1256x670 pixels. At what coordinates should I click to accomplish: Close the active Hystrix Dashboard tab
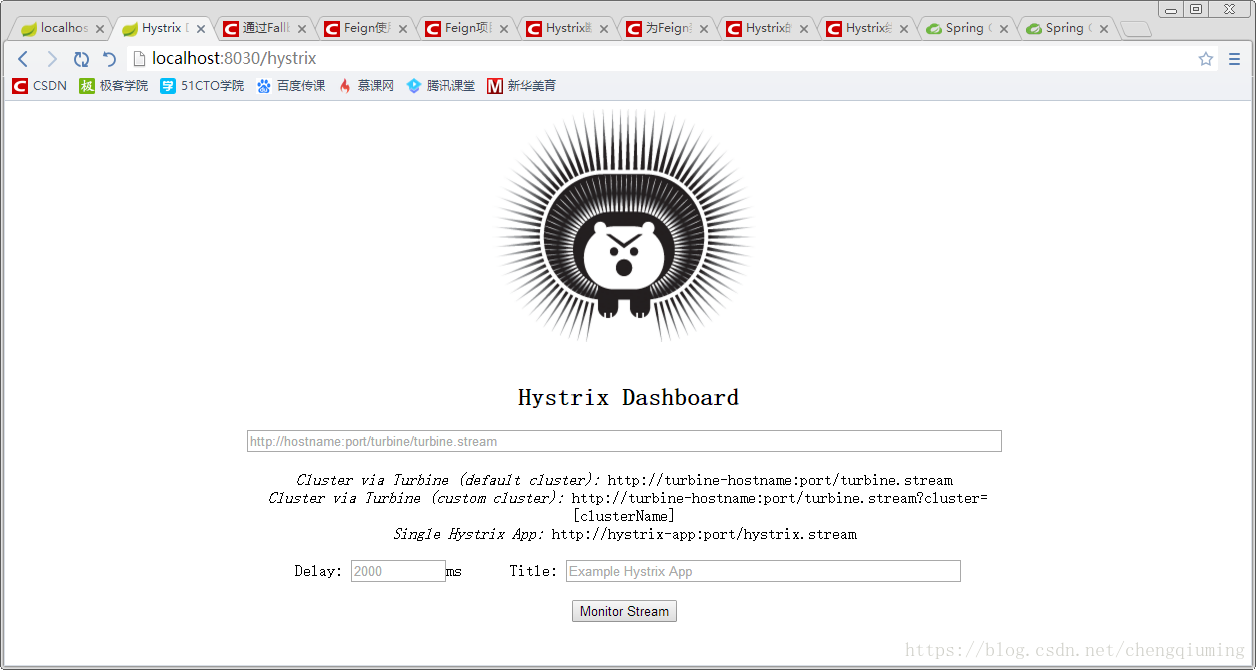click(x=201, y=29)
